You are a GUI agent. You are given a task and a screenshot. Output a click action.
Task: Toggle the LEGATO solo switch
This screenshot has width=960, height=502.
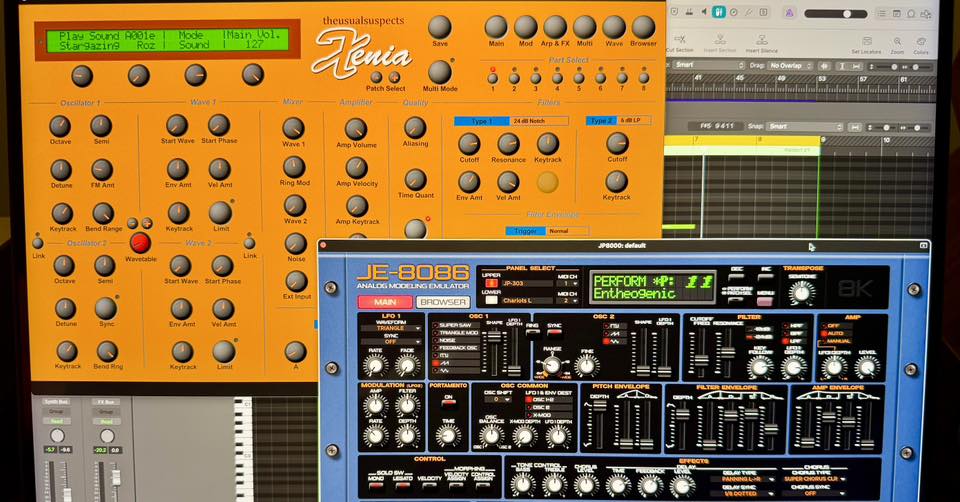point(402,485)
